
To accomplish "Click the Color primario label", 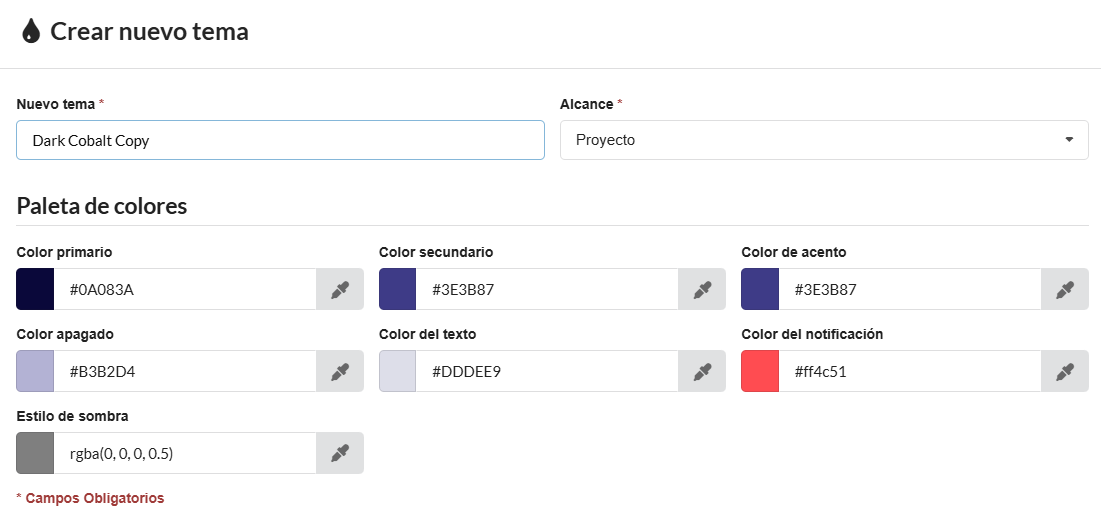I will (x=64, y=252).
